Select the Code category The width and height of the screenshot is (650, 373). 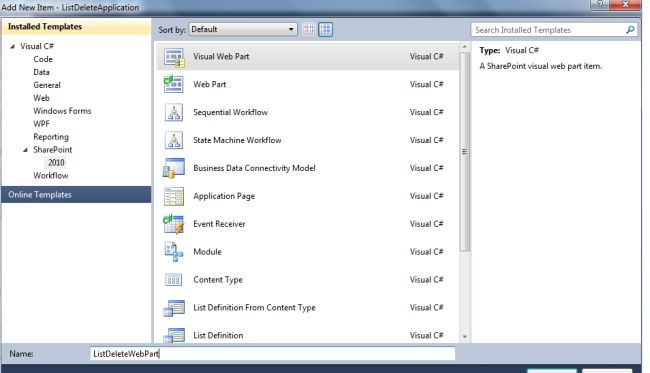(x=43, y=59)
